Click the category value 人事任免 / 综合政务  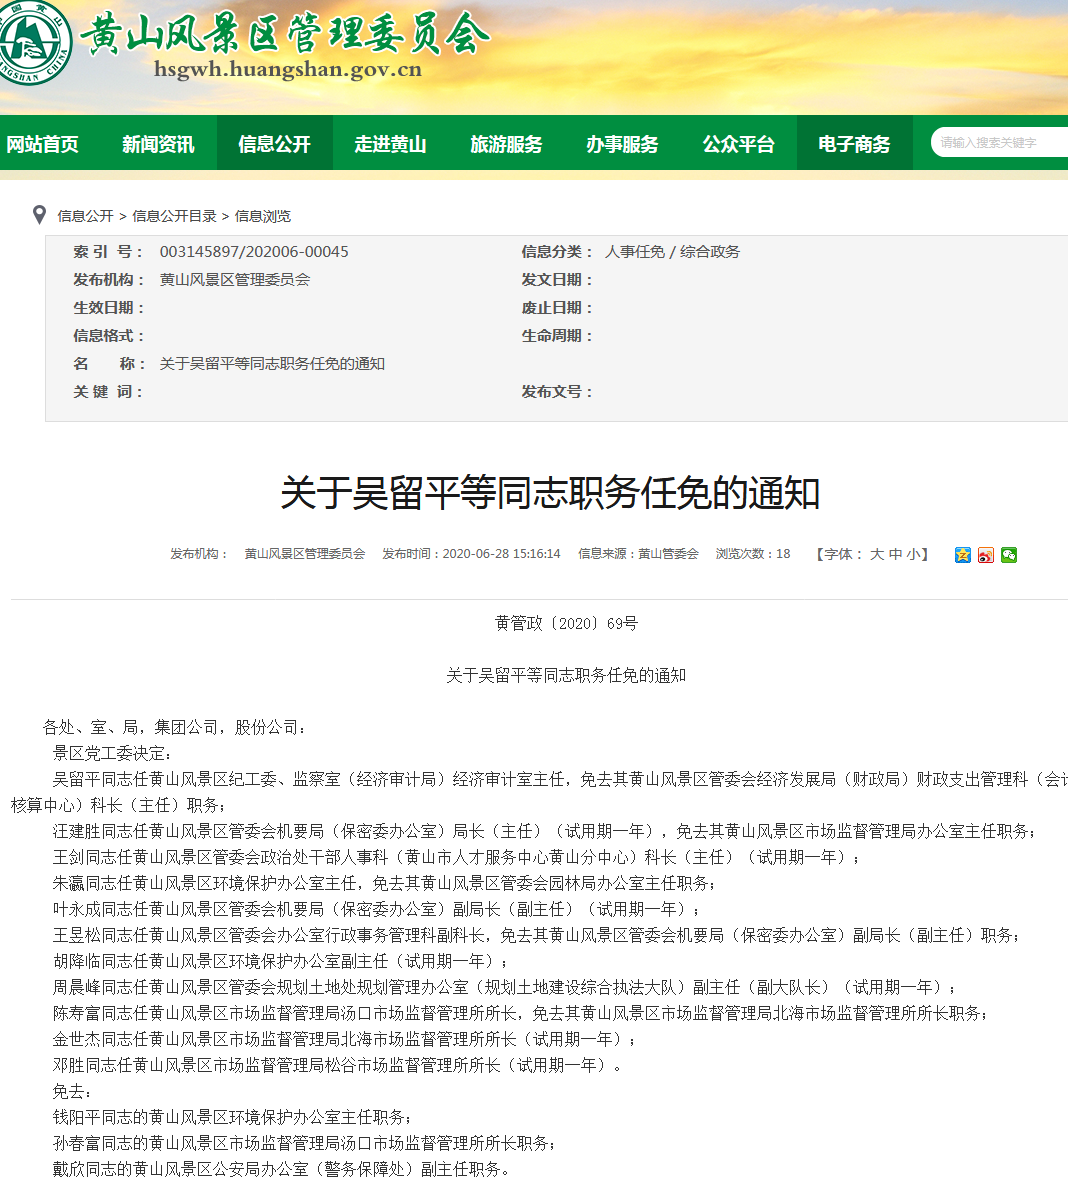(x=672, y=252)
